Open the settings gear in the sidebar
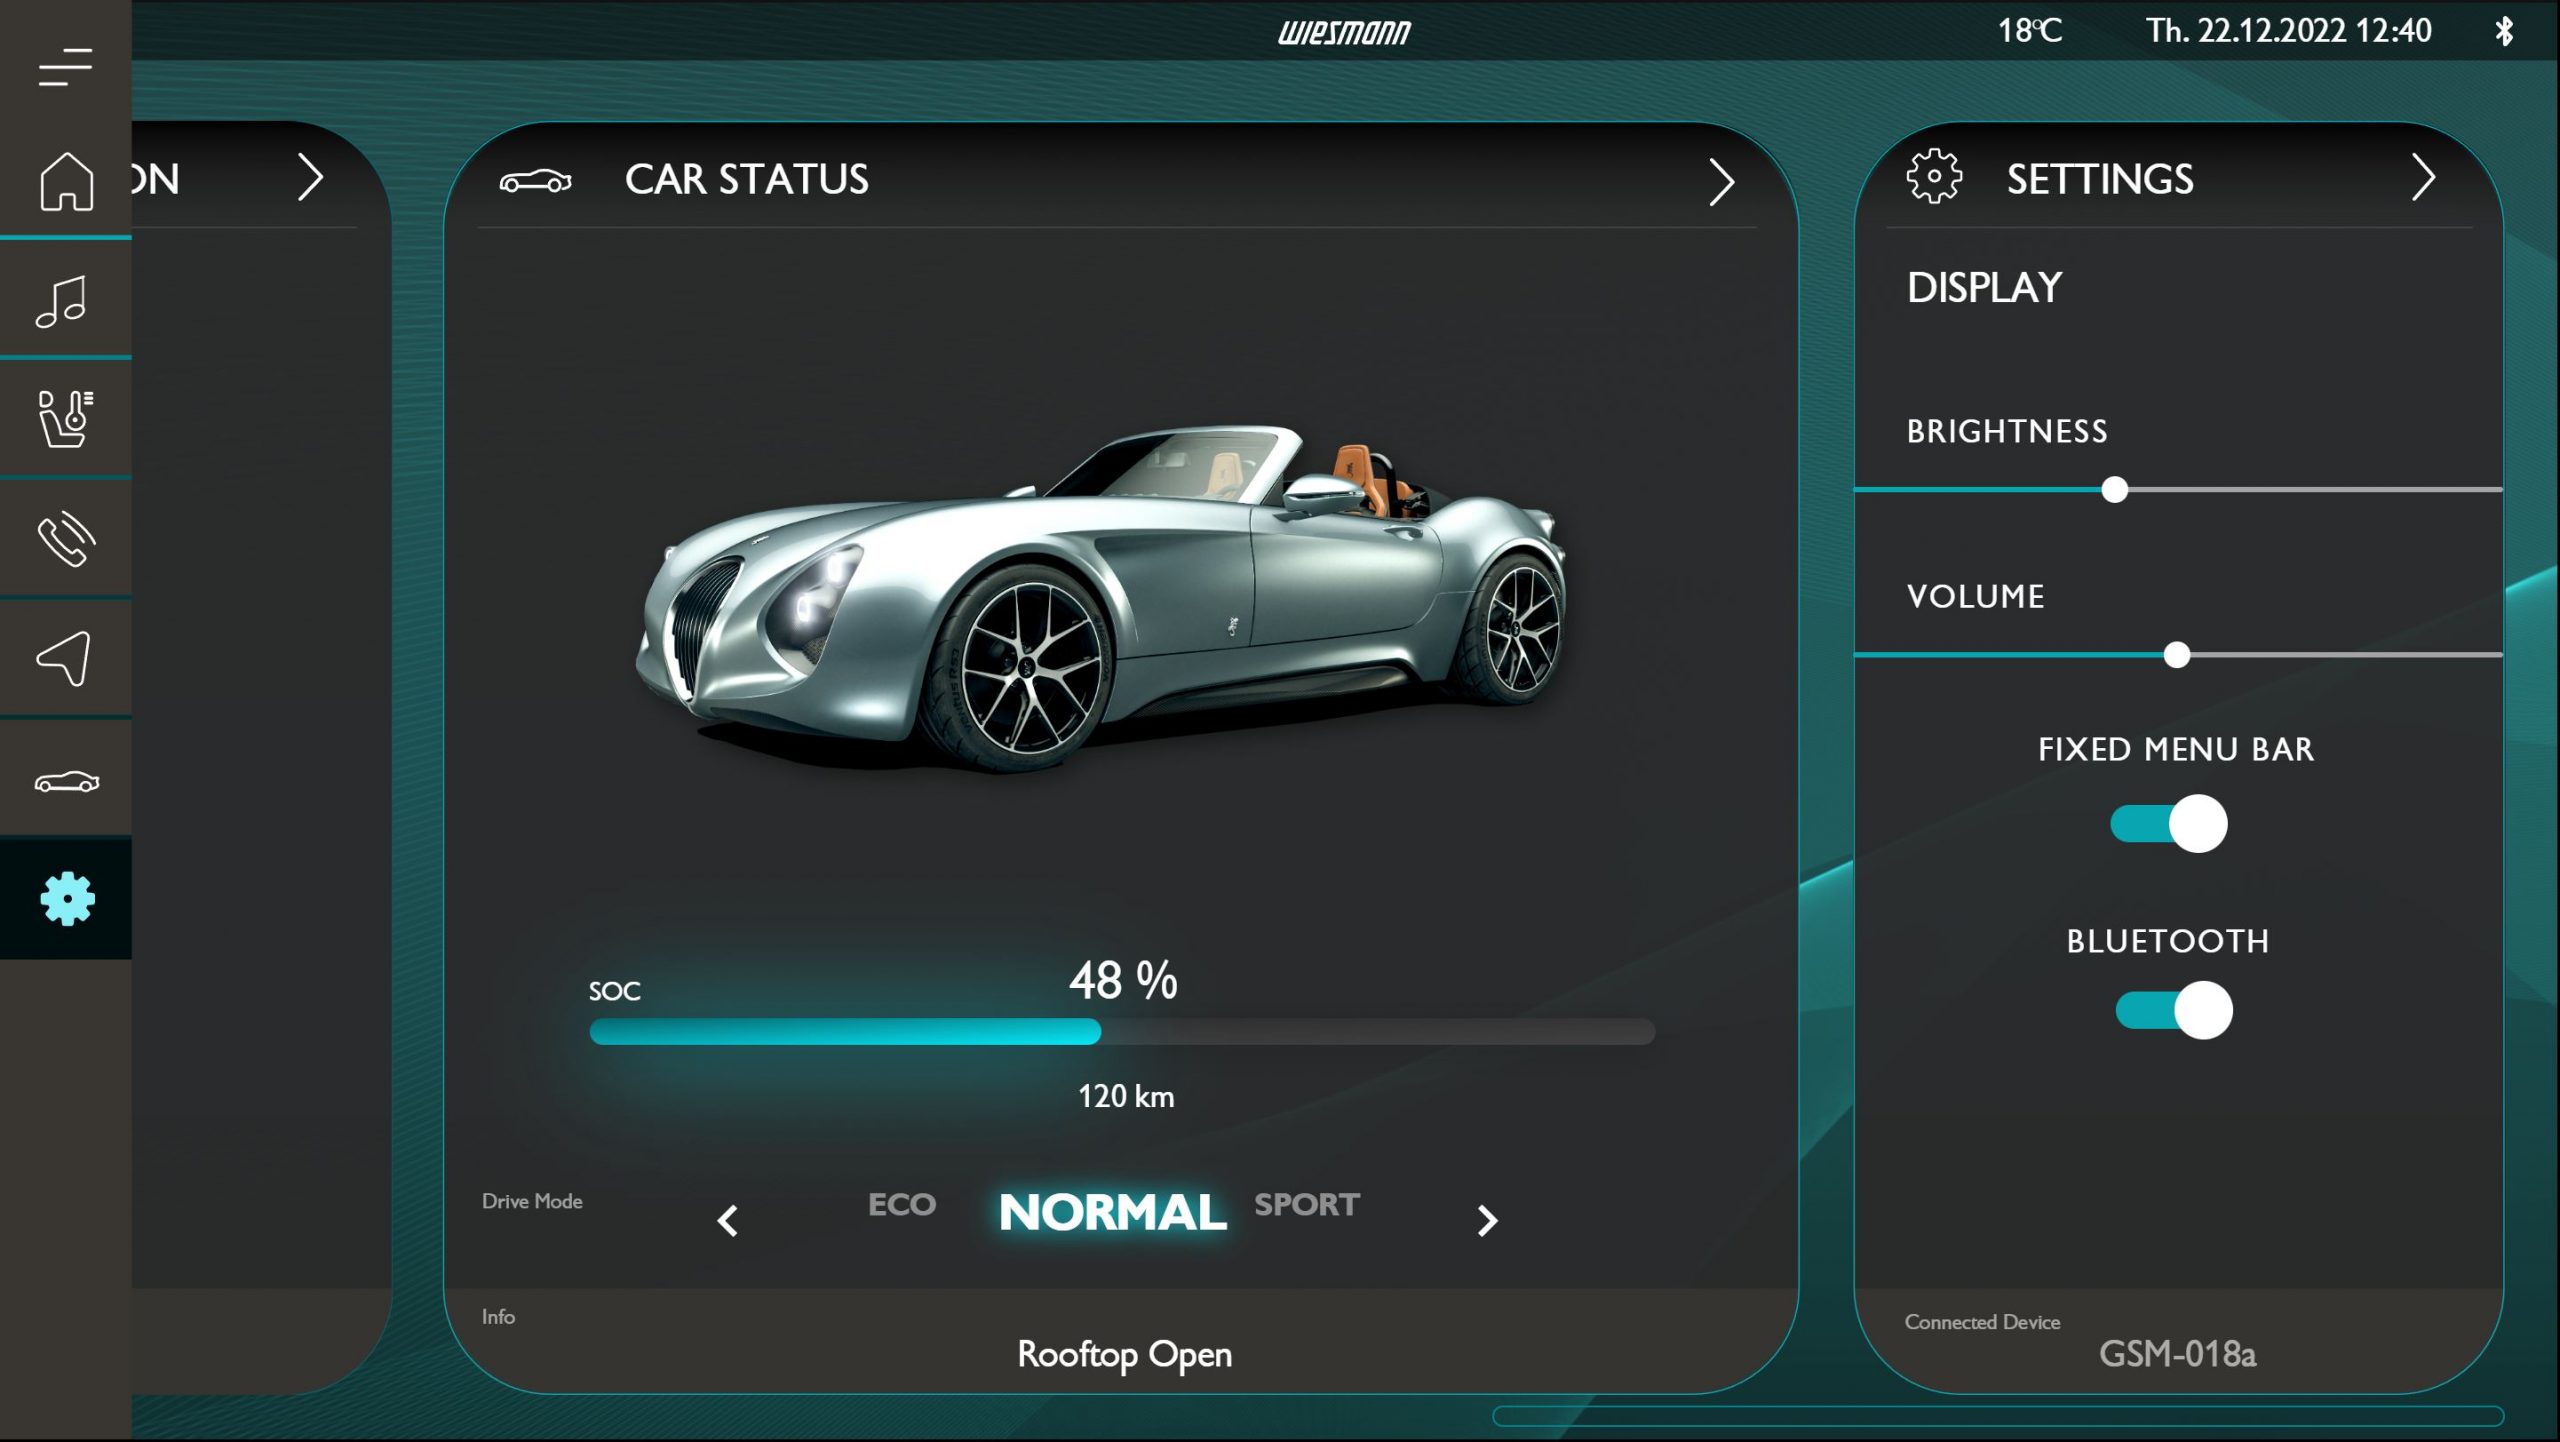Viewport: 2560px width, 1442px height. [65, 898]
